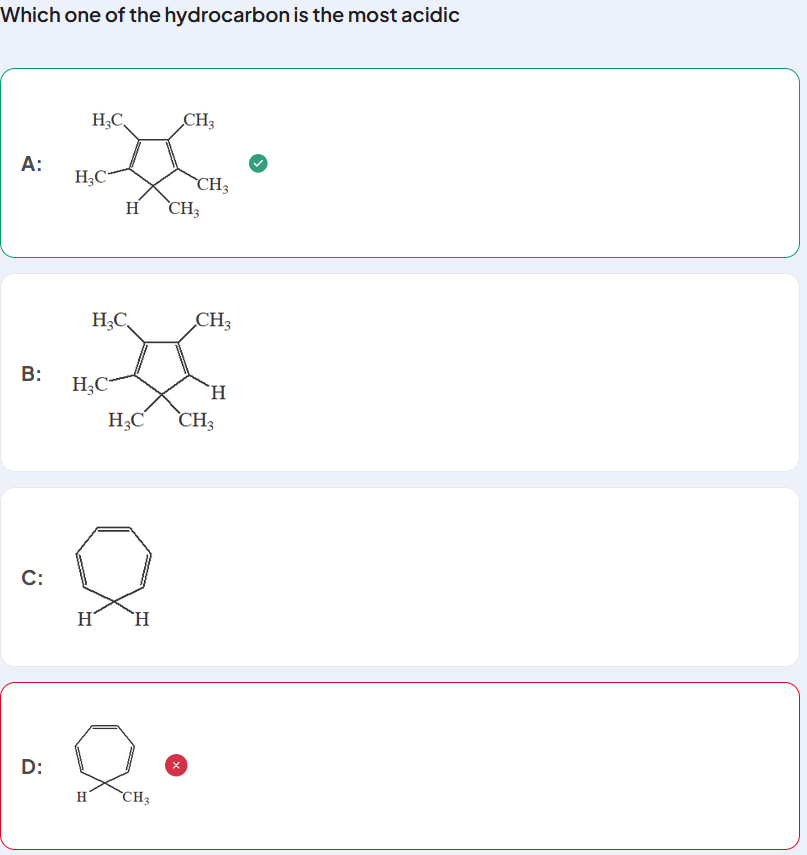Select answer label D:
807x855 pixels.
click(32, 767)
